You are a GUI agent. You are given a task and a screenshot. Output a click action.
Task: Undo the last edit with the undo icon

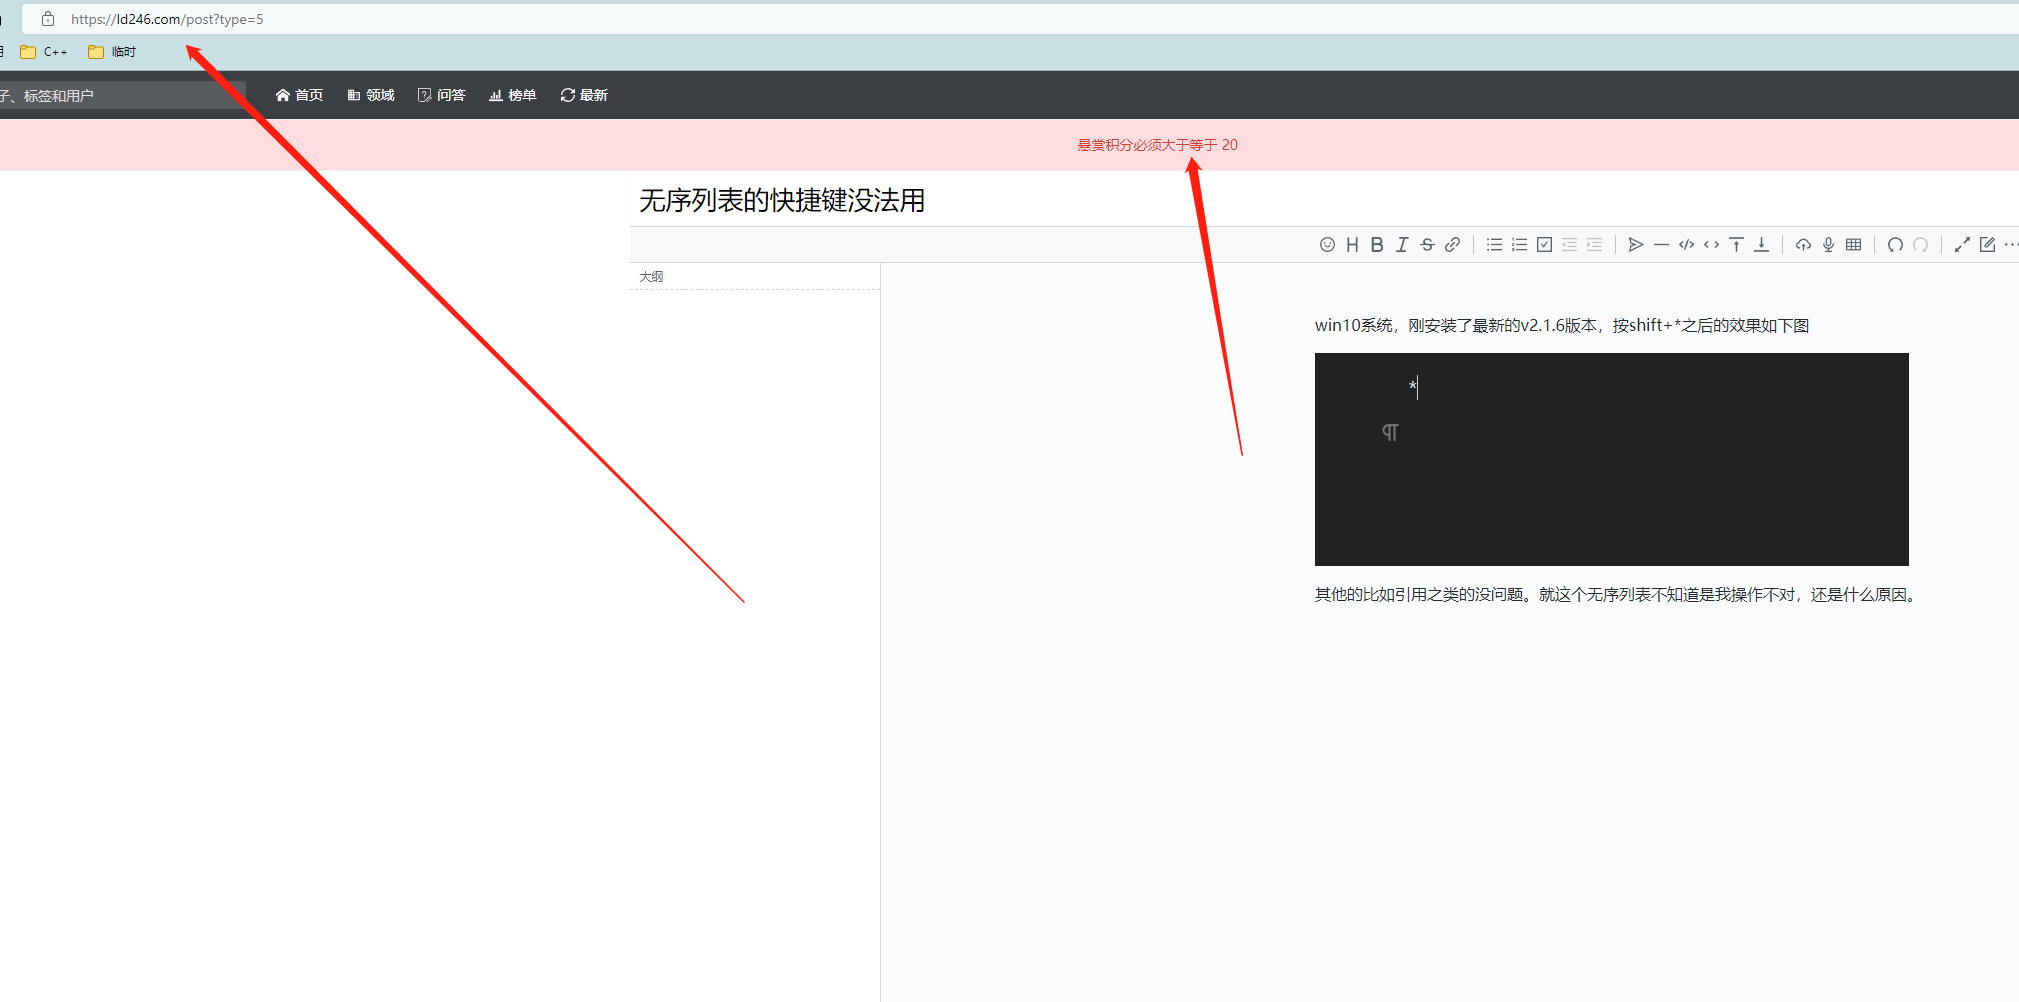(x=1895, y=244)
